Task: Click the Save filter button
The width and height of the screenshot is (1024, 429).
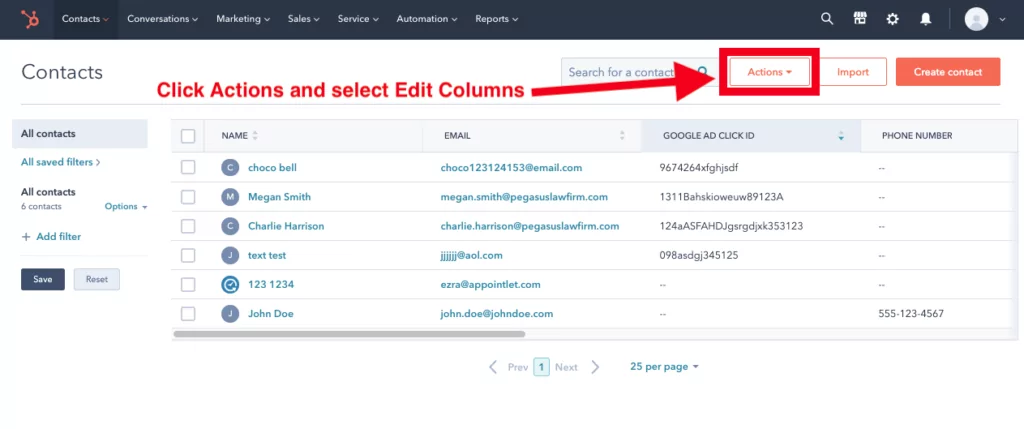Action: [x=42, y=279]
